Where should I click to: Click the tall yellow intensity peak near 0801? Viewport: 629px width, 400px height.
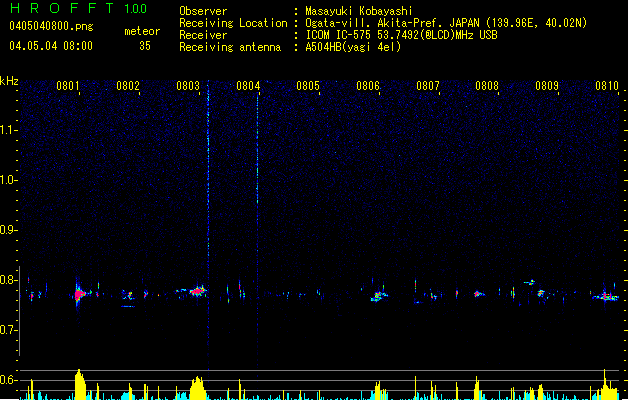80,384
